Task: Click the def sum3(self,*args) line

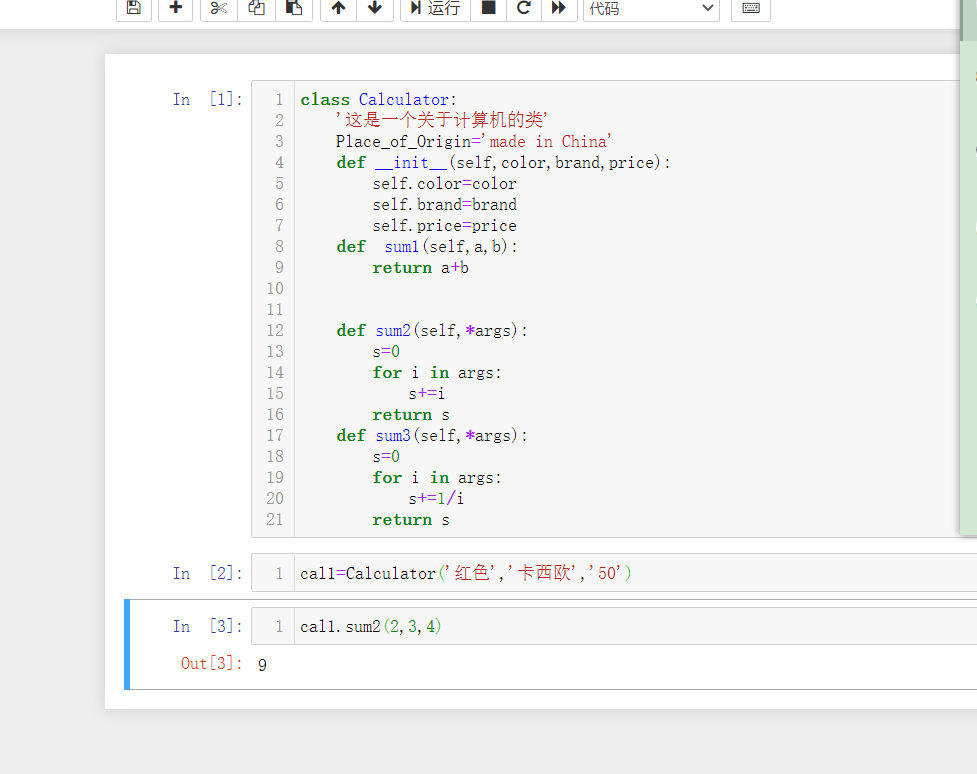Action: [432, 436]
